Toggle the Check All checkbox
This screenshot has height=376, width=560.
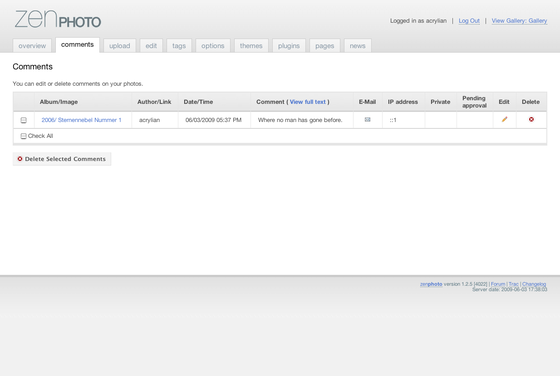(x=24, y=136)
